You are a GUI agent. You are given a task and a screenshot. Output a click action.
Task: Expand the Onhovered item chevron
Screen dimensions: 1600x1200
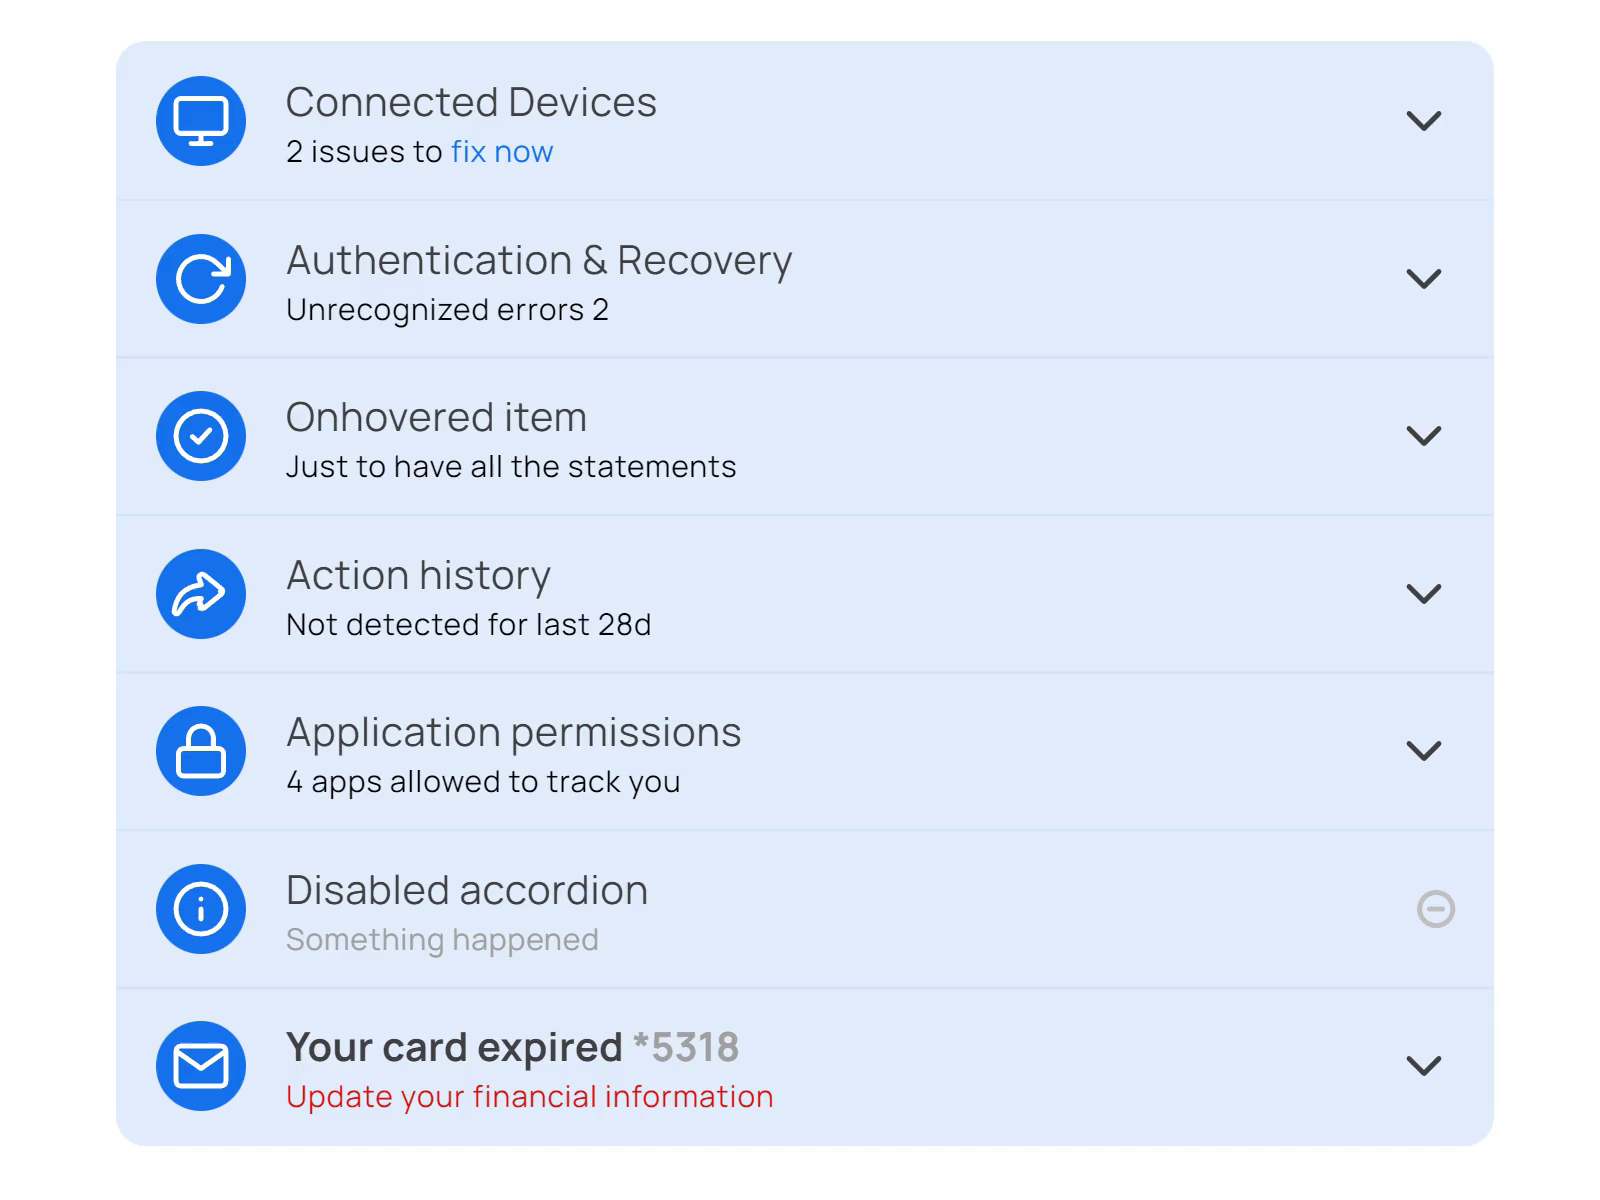click(1423, 436)
